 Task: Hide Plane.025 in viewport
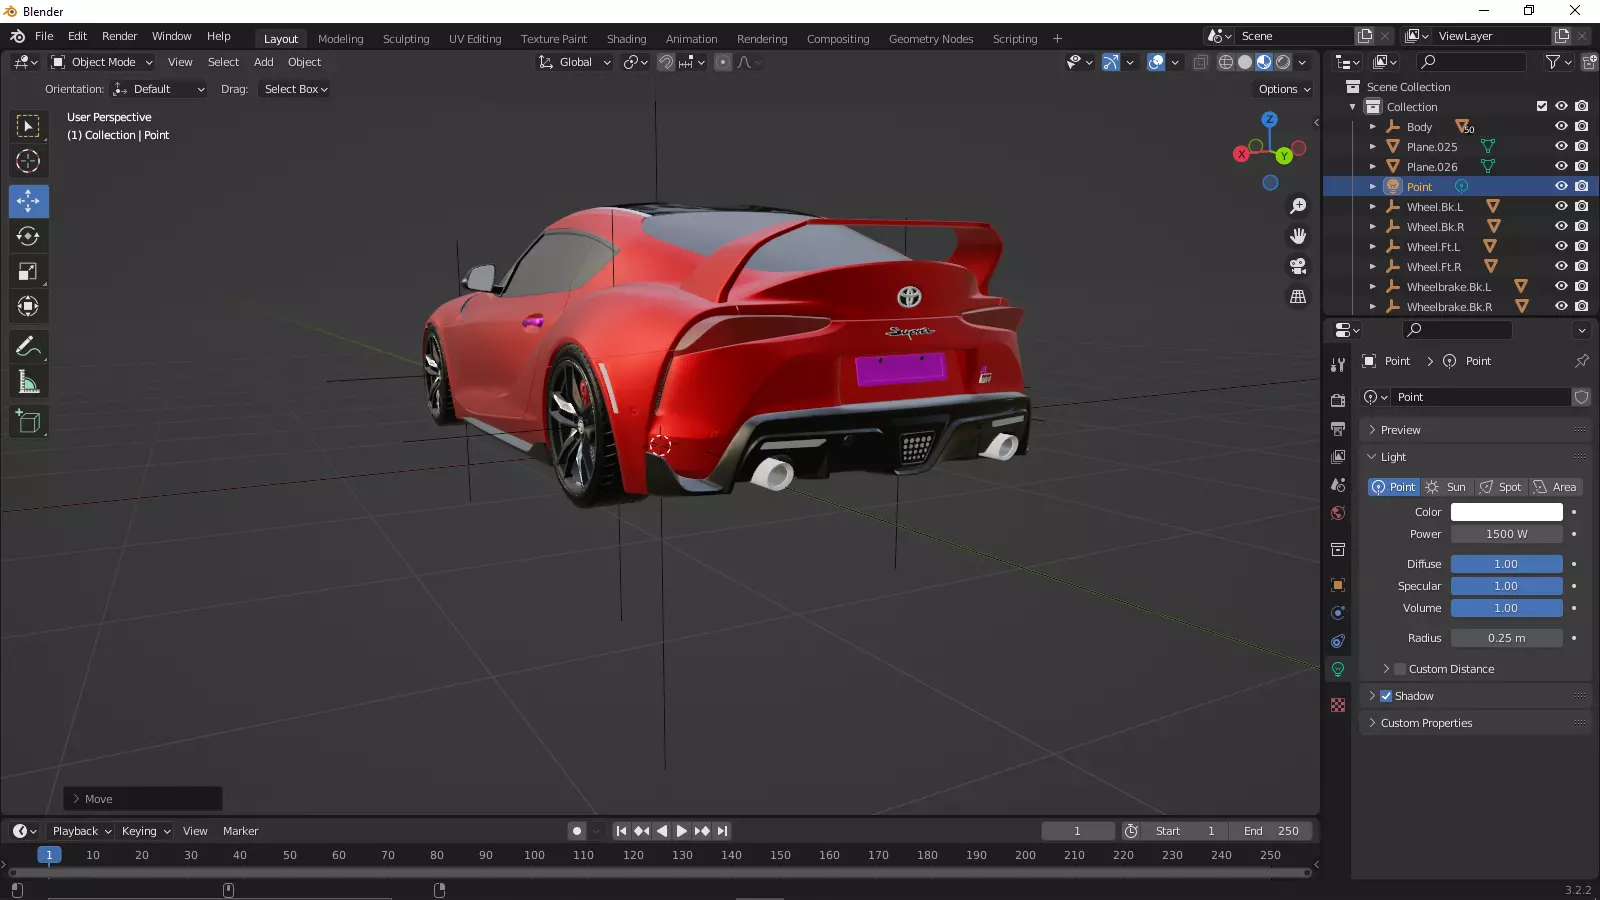tap(1561, 146)
